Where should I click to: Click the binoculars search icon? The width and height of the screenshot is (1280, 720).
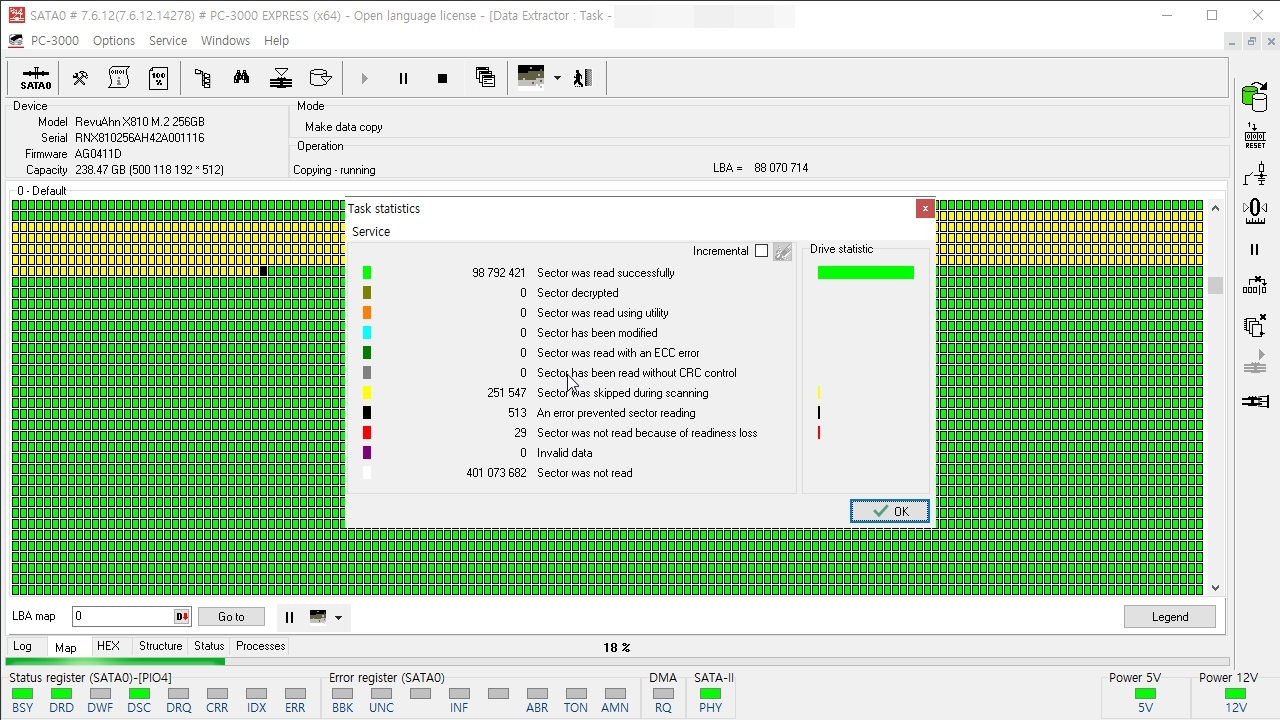pos(241,78)
